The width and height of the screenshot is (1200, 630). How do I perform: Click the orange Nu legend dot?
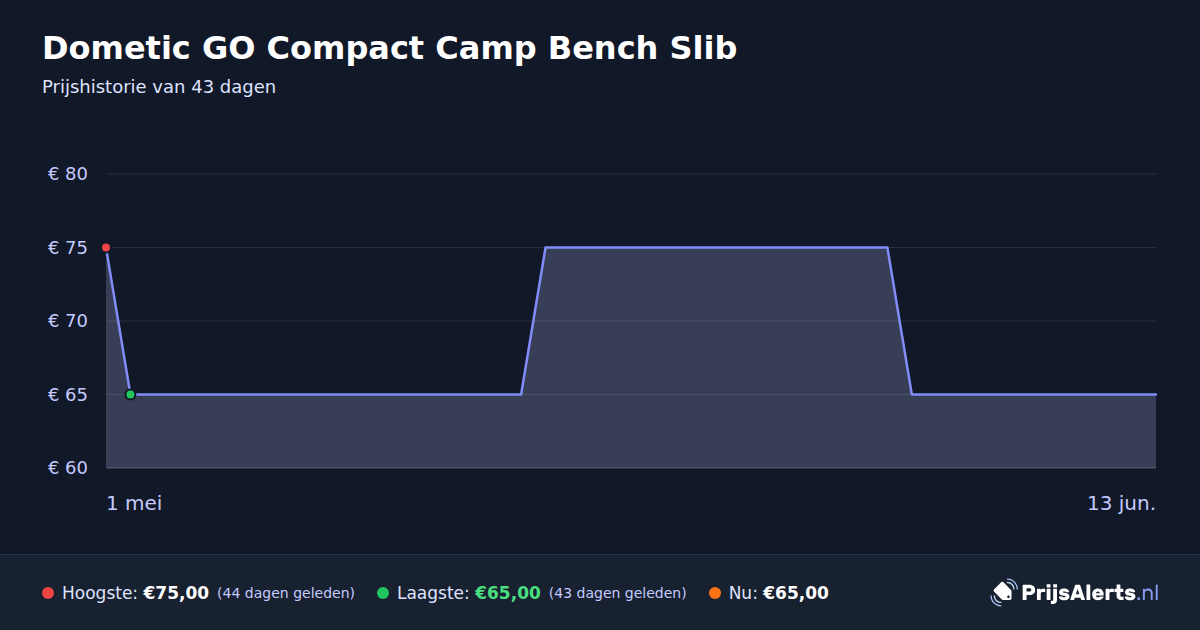point(715,593)
